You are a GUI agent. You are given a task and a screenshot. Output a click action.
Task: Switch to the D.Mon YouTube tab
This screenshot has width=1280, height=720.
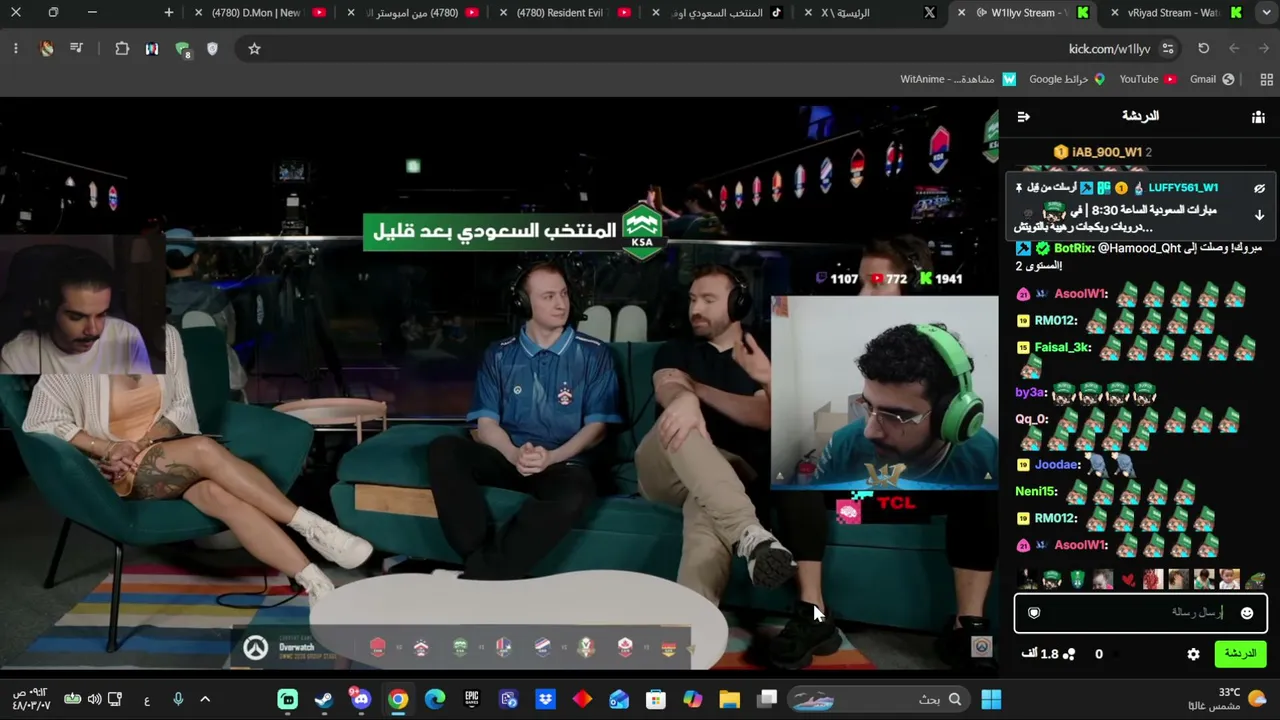coord(262,13)
